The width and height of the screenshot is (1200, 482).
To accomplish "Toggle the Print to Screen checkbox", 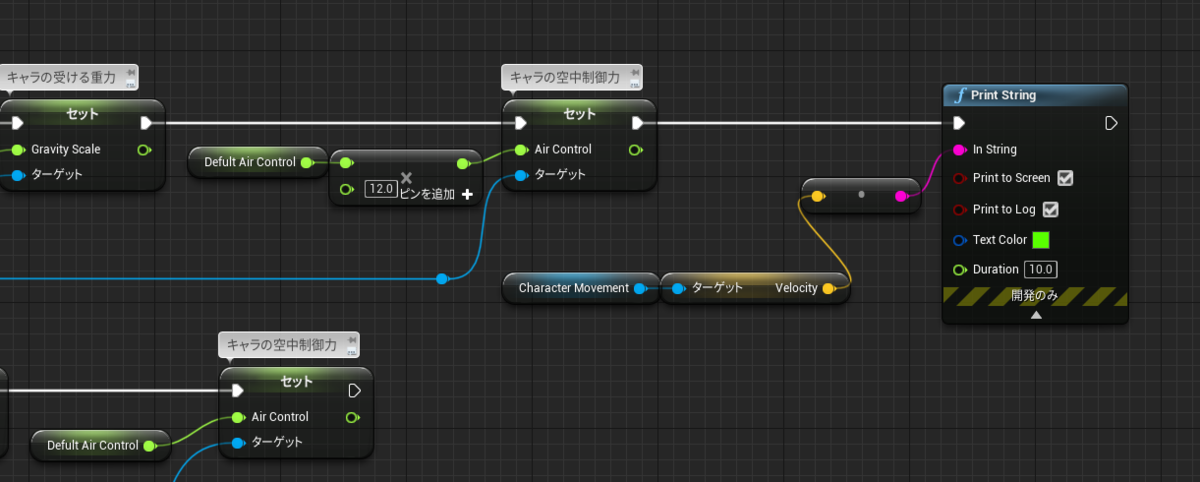I will coord(1065,178).
